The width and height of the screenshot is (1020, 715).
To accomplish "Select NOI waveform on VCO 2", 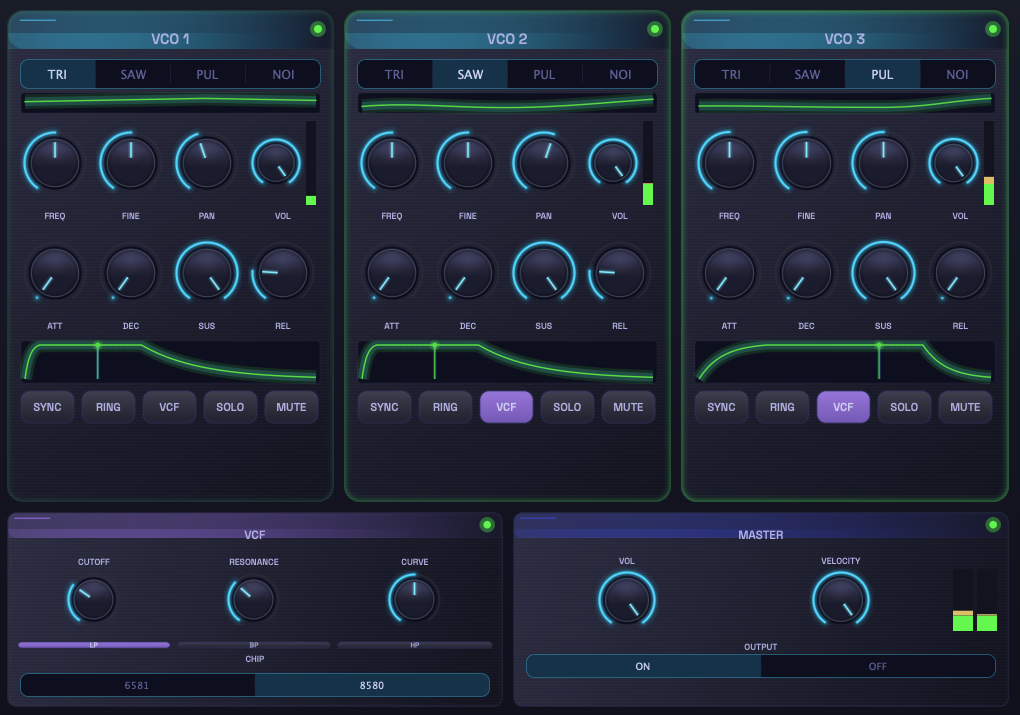I will (x=620, y=74).
